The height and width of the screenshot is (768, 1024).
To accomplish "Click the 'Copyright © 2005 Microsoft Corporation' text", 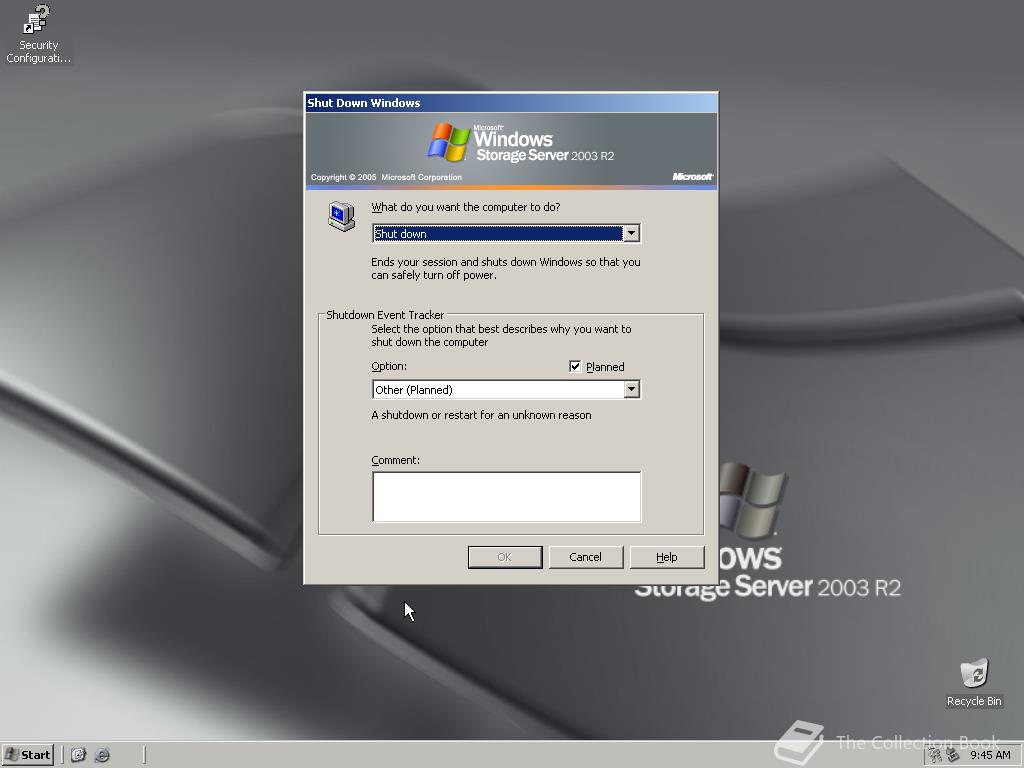I will tap(386, 177).
